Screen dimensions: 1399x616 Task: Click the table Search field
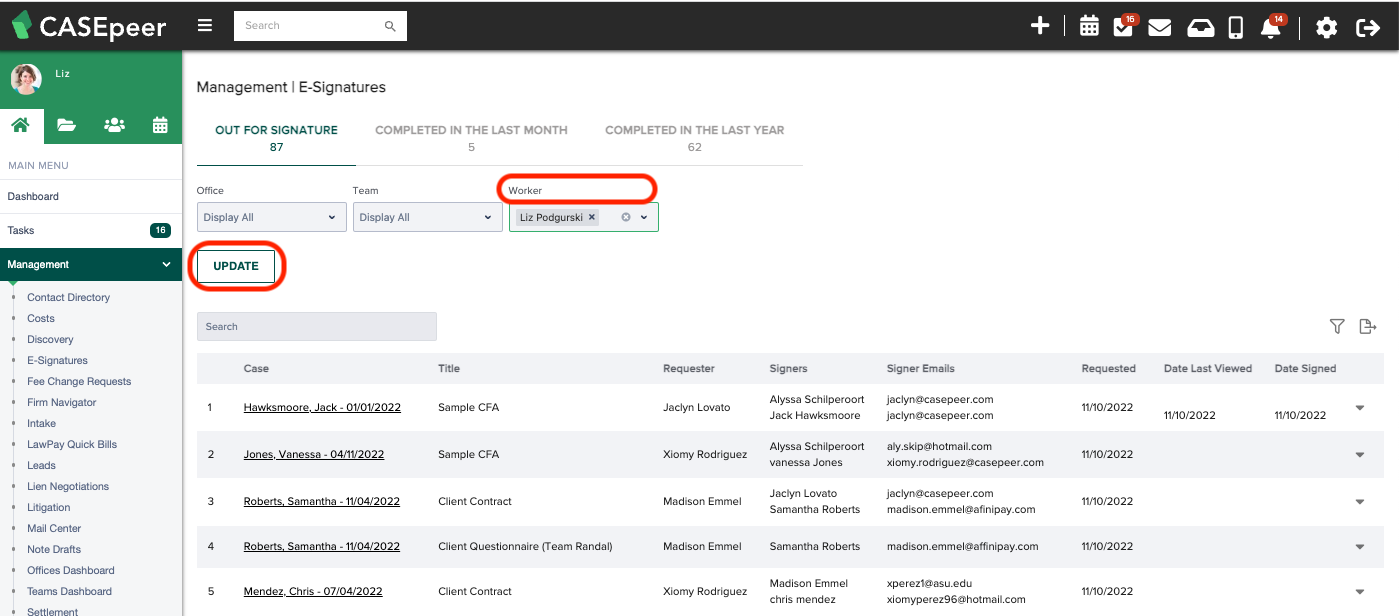click(317, 327)
